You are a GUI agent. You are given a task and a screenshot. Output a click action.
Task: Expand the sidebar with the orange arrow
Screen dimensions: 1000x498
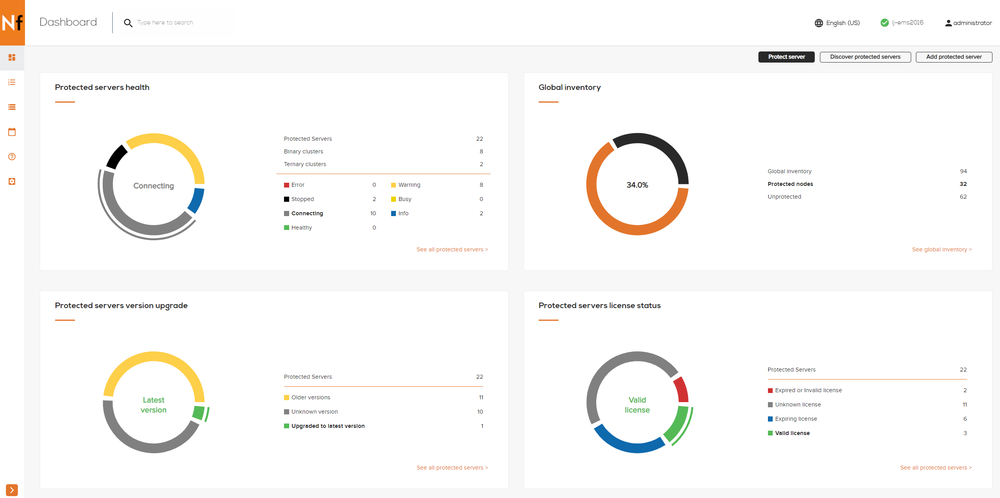coord(12,490)
